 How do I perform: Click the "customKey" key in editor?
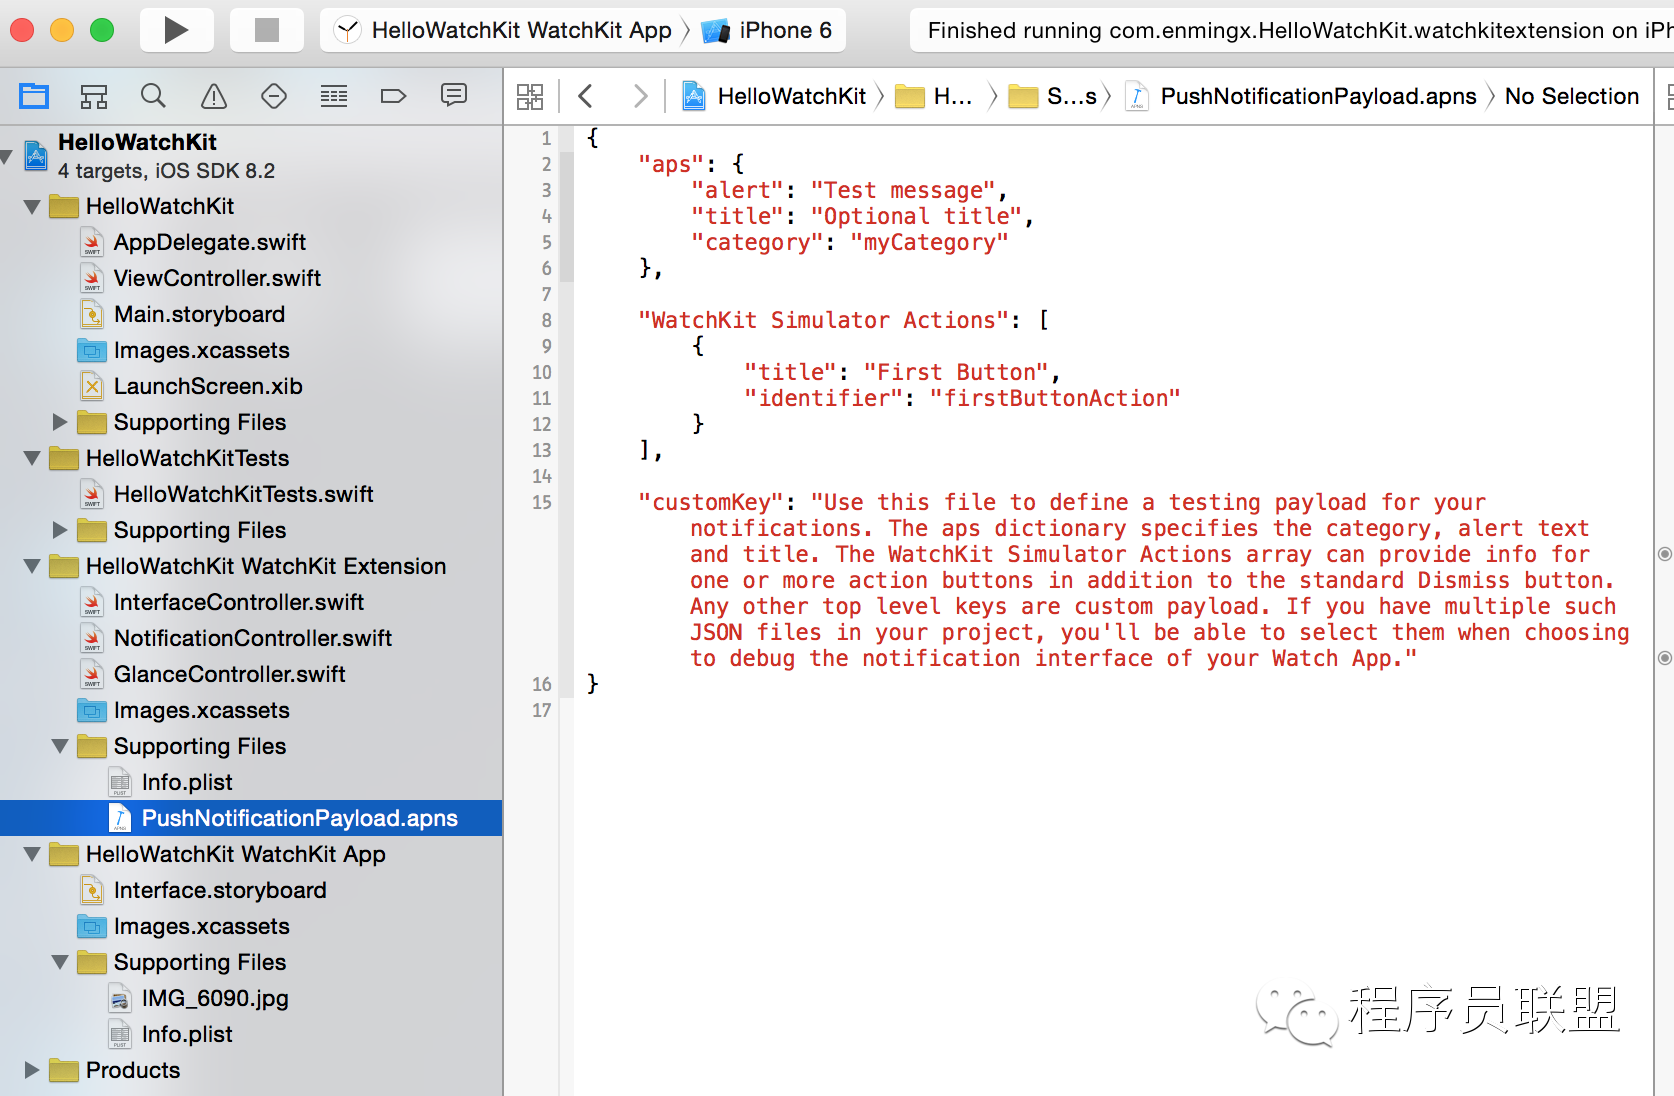711,502
